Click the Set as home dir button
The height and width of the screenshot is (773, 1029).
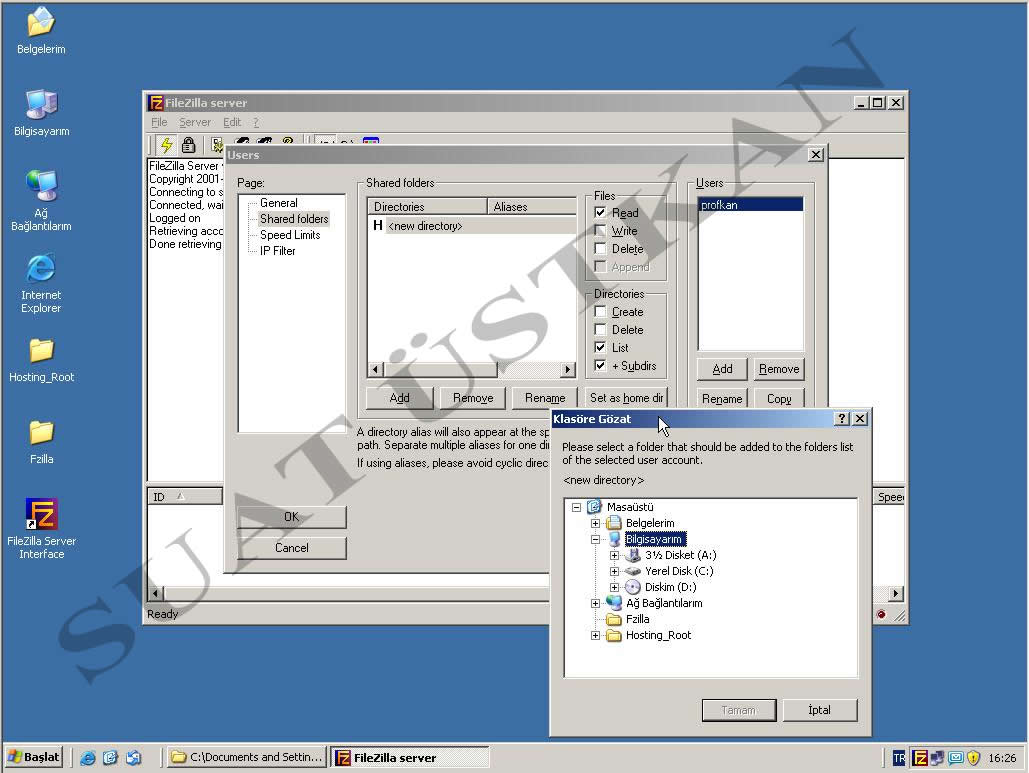tap(626, 398)
